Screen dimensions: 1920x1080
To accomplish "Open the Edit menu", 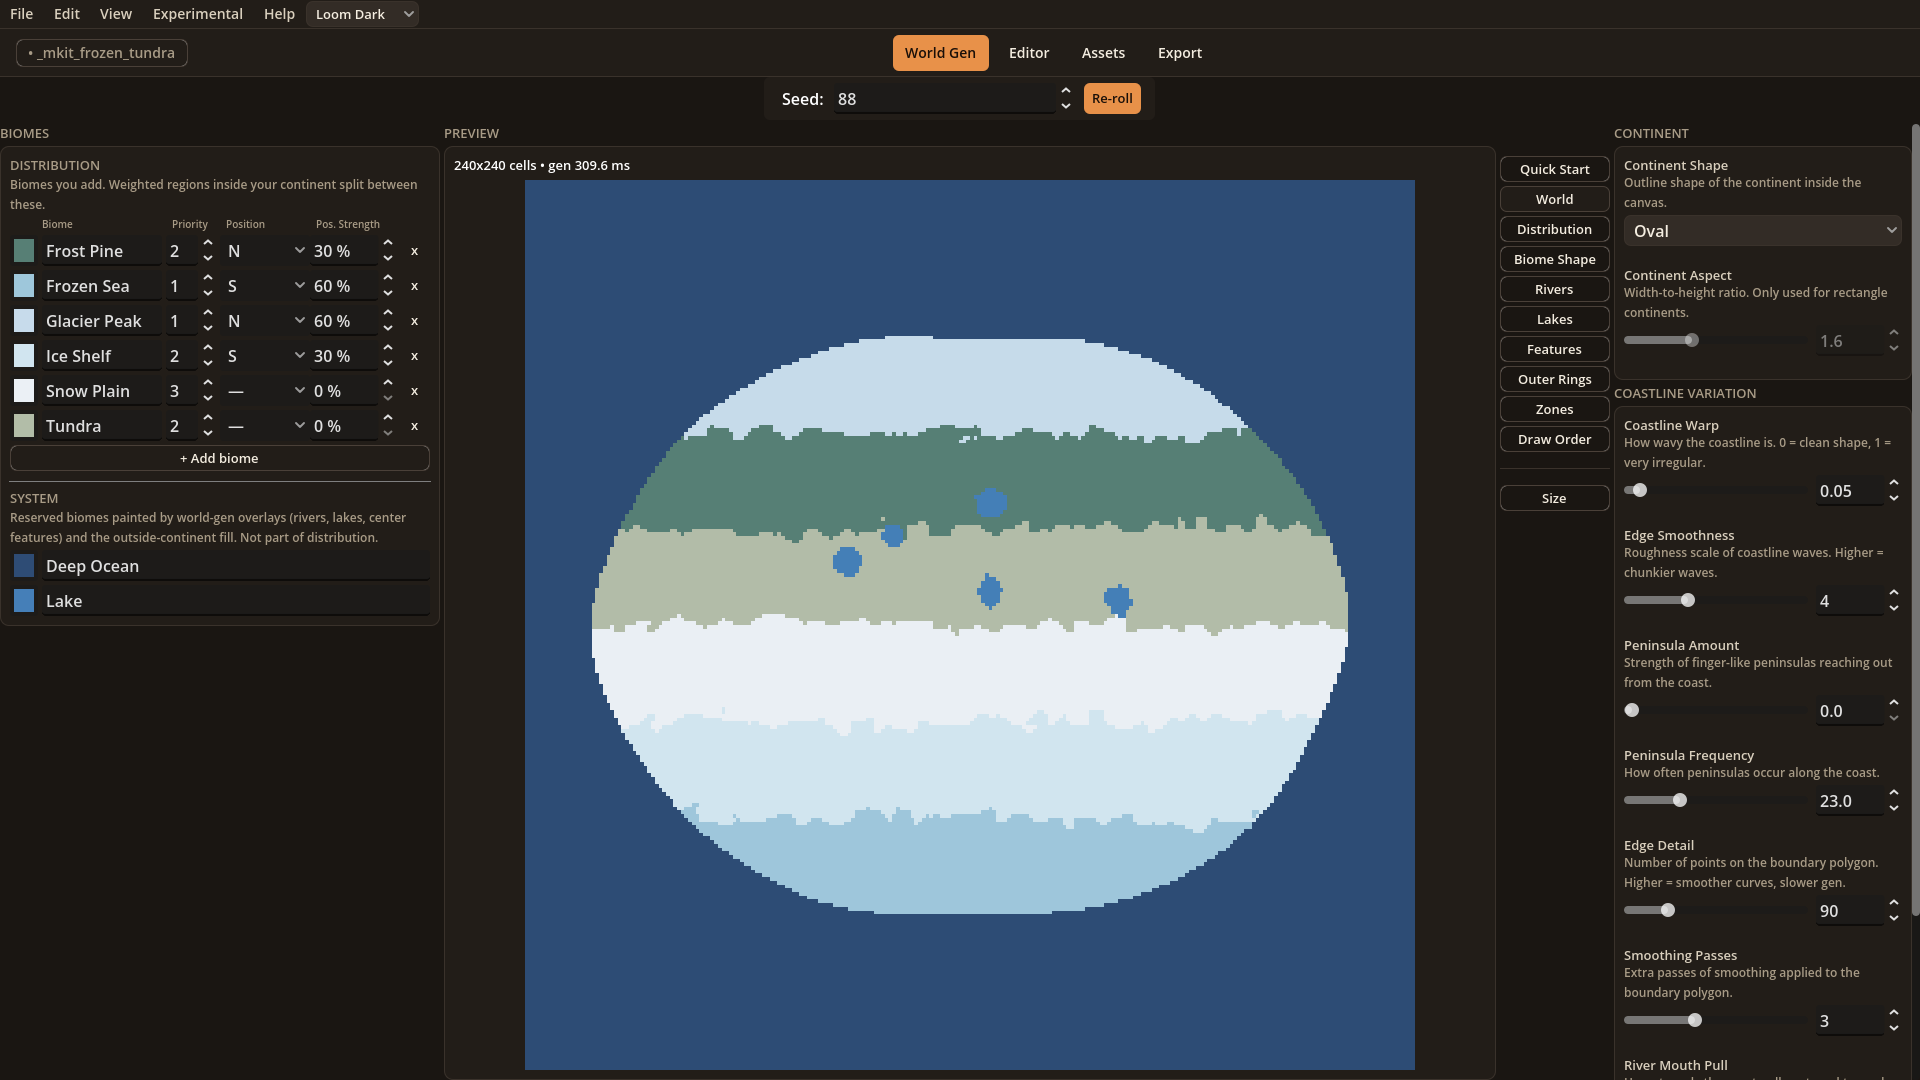I will [x=67, y=14].
